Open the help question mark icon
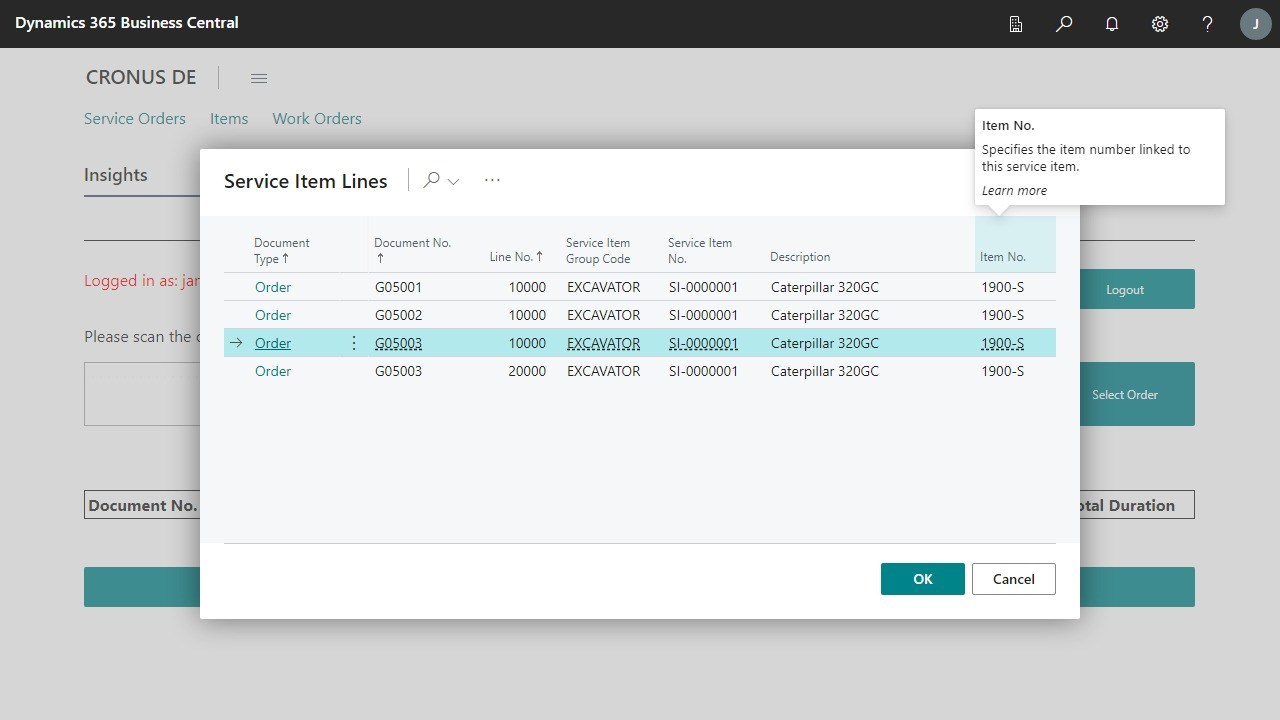Screen dimensions: 1280x720 pos(1207,23)
